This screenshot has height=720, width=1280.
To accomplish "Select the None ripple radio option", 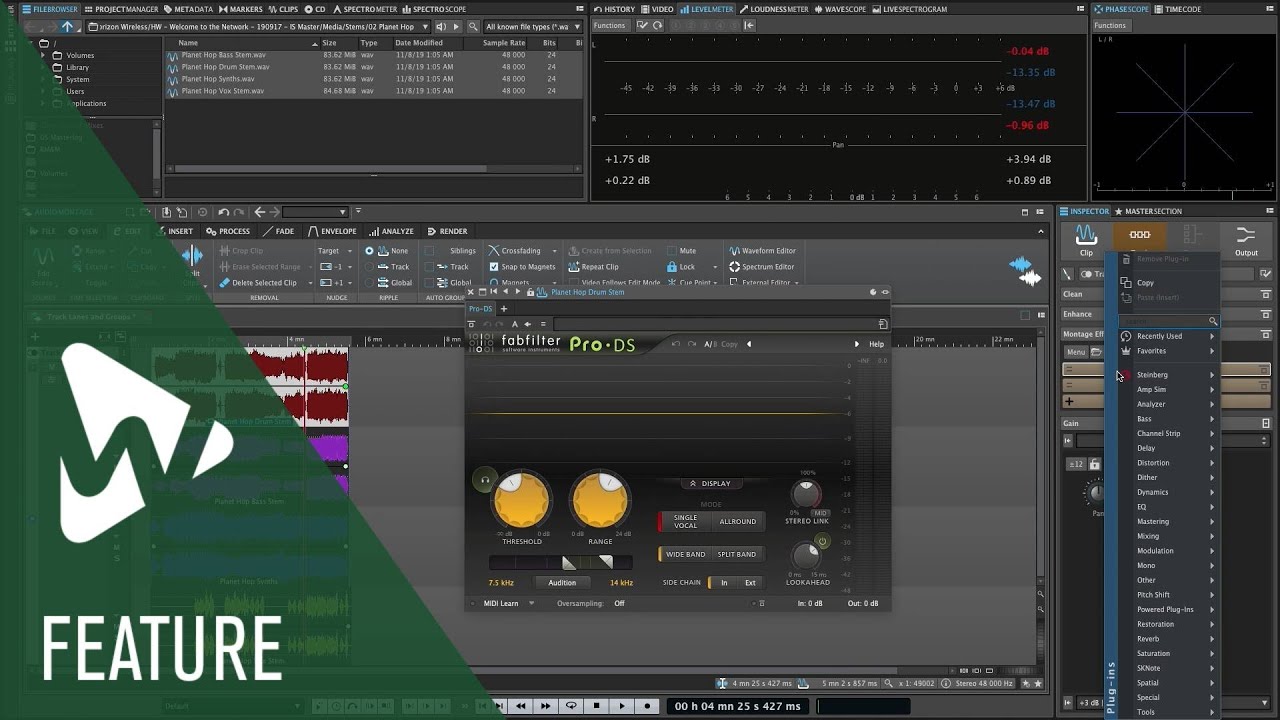I will point(369,251).
